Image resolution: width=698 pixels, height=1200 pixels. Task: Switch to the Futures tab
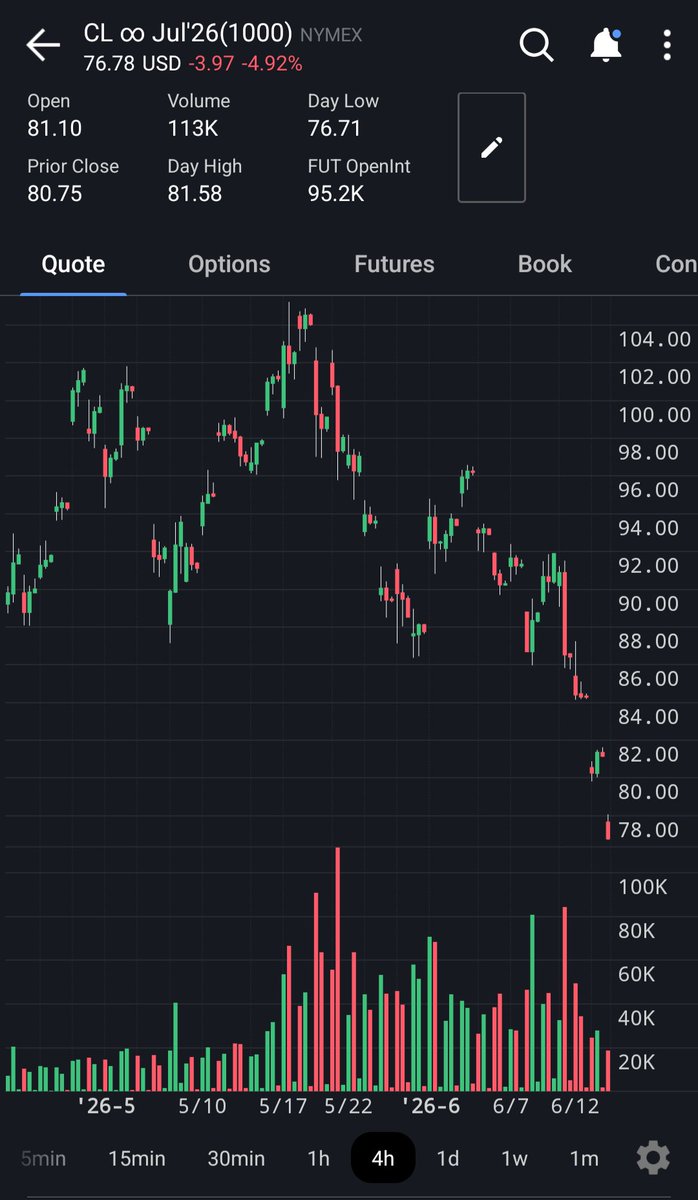point(394,264)
